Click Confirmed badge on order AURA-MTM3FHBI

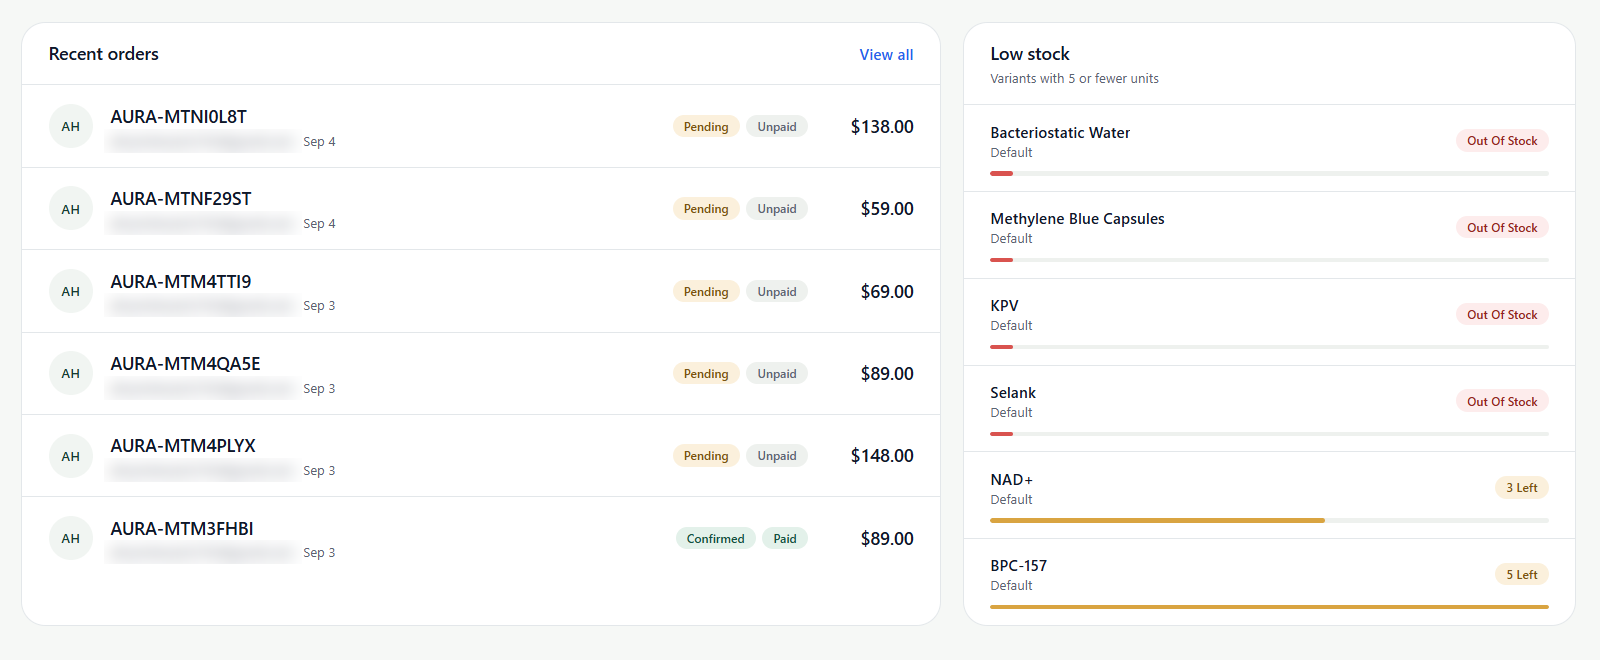pos(716,538)
